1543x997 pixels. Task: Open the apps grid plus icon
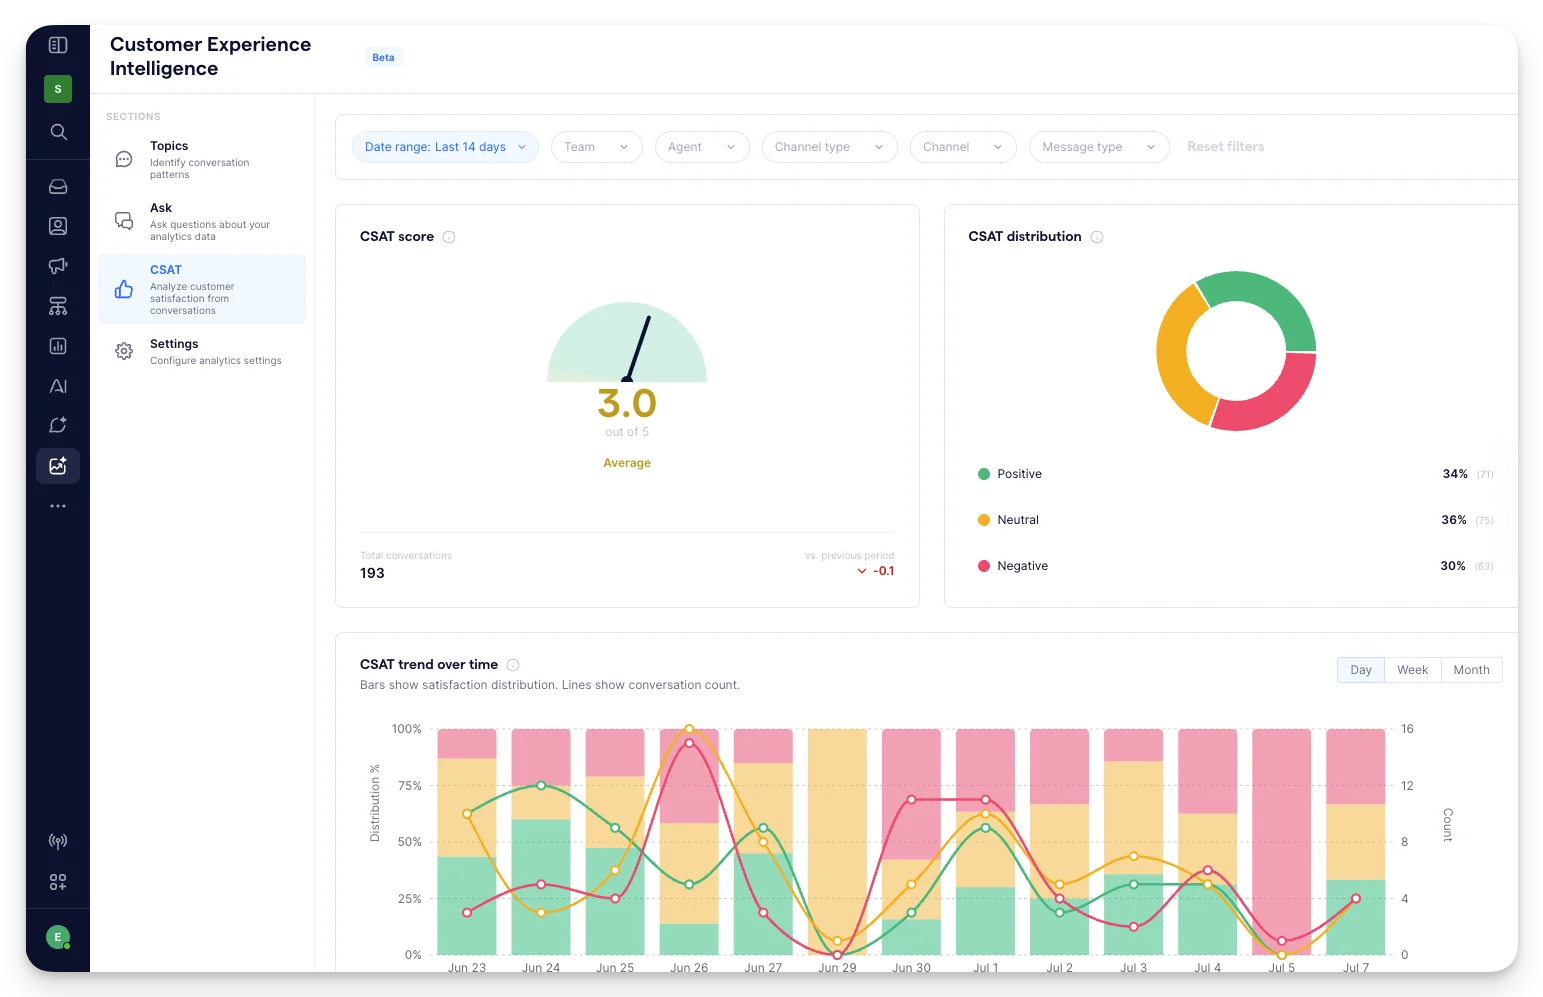pos(58,882)
